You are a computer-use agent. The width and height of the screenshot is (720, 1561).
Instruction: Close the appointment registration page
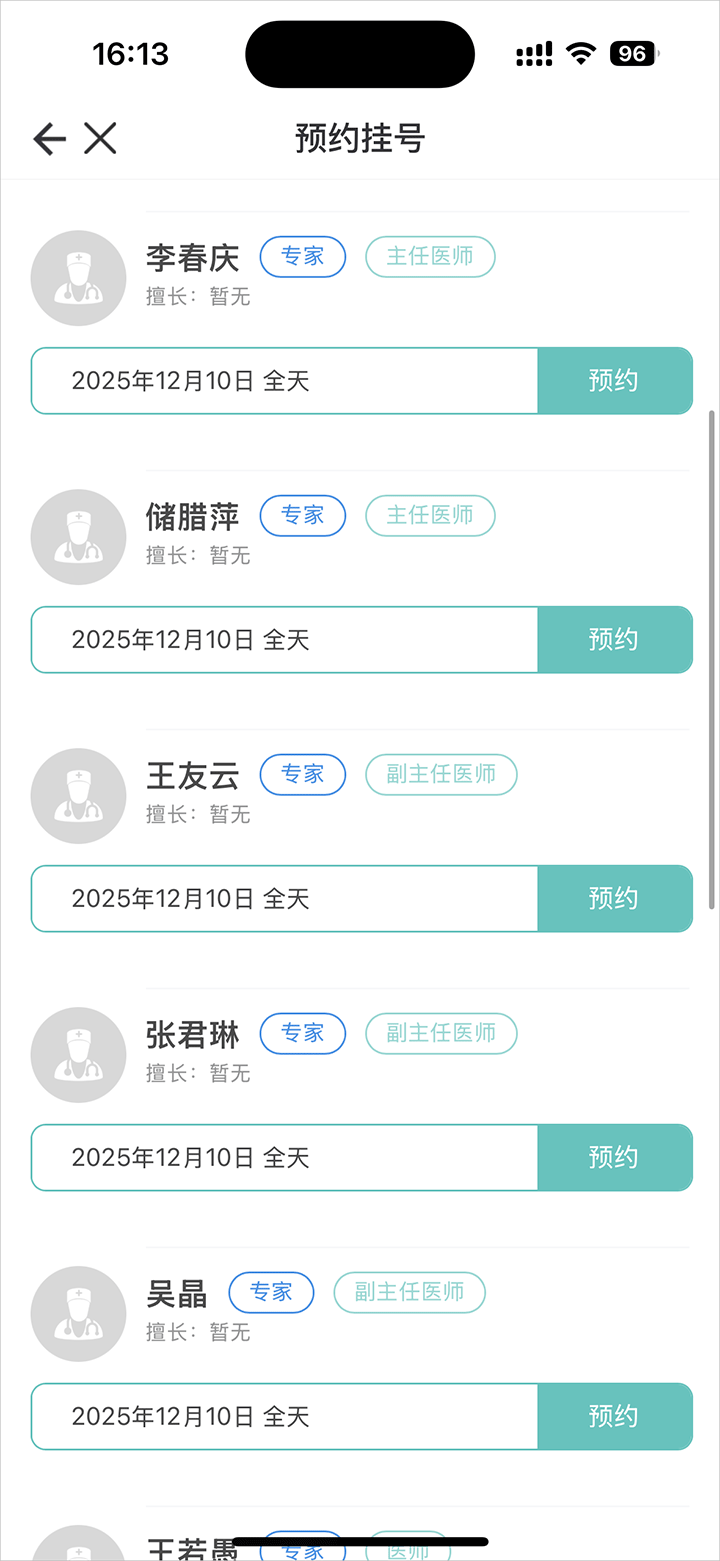tap(100, 139)
